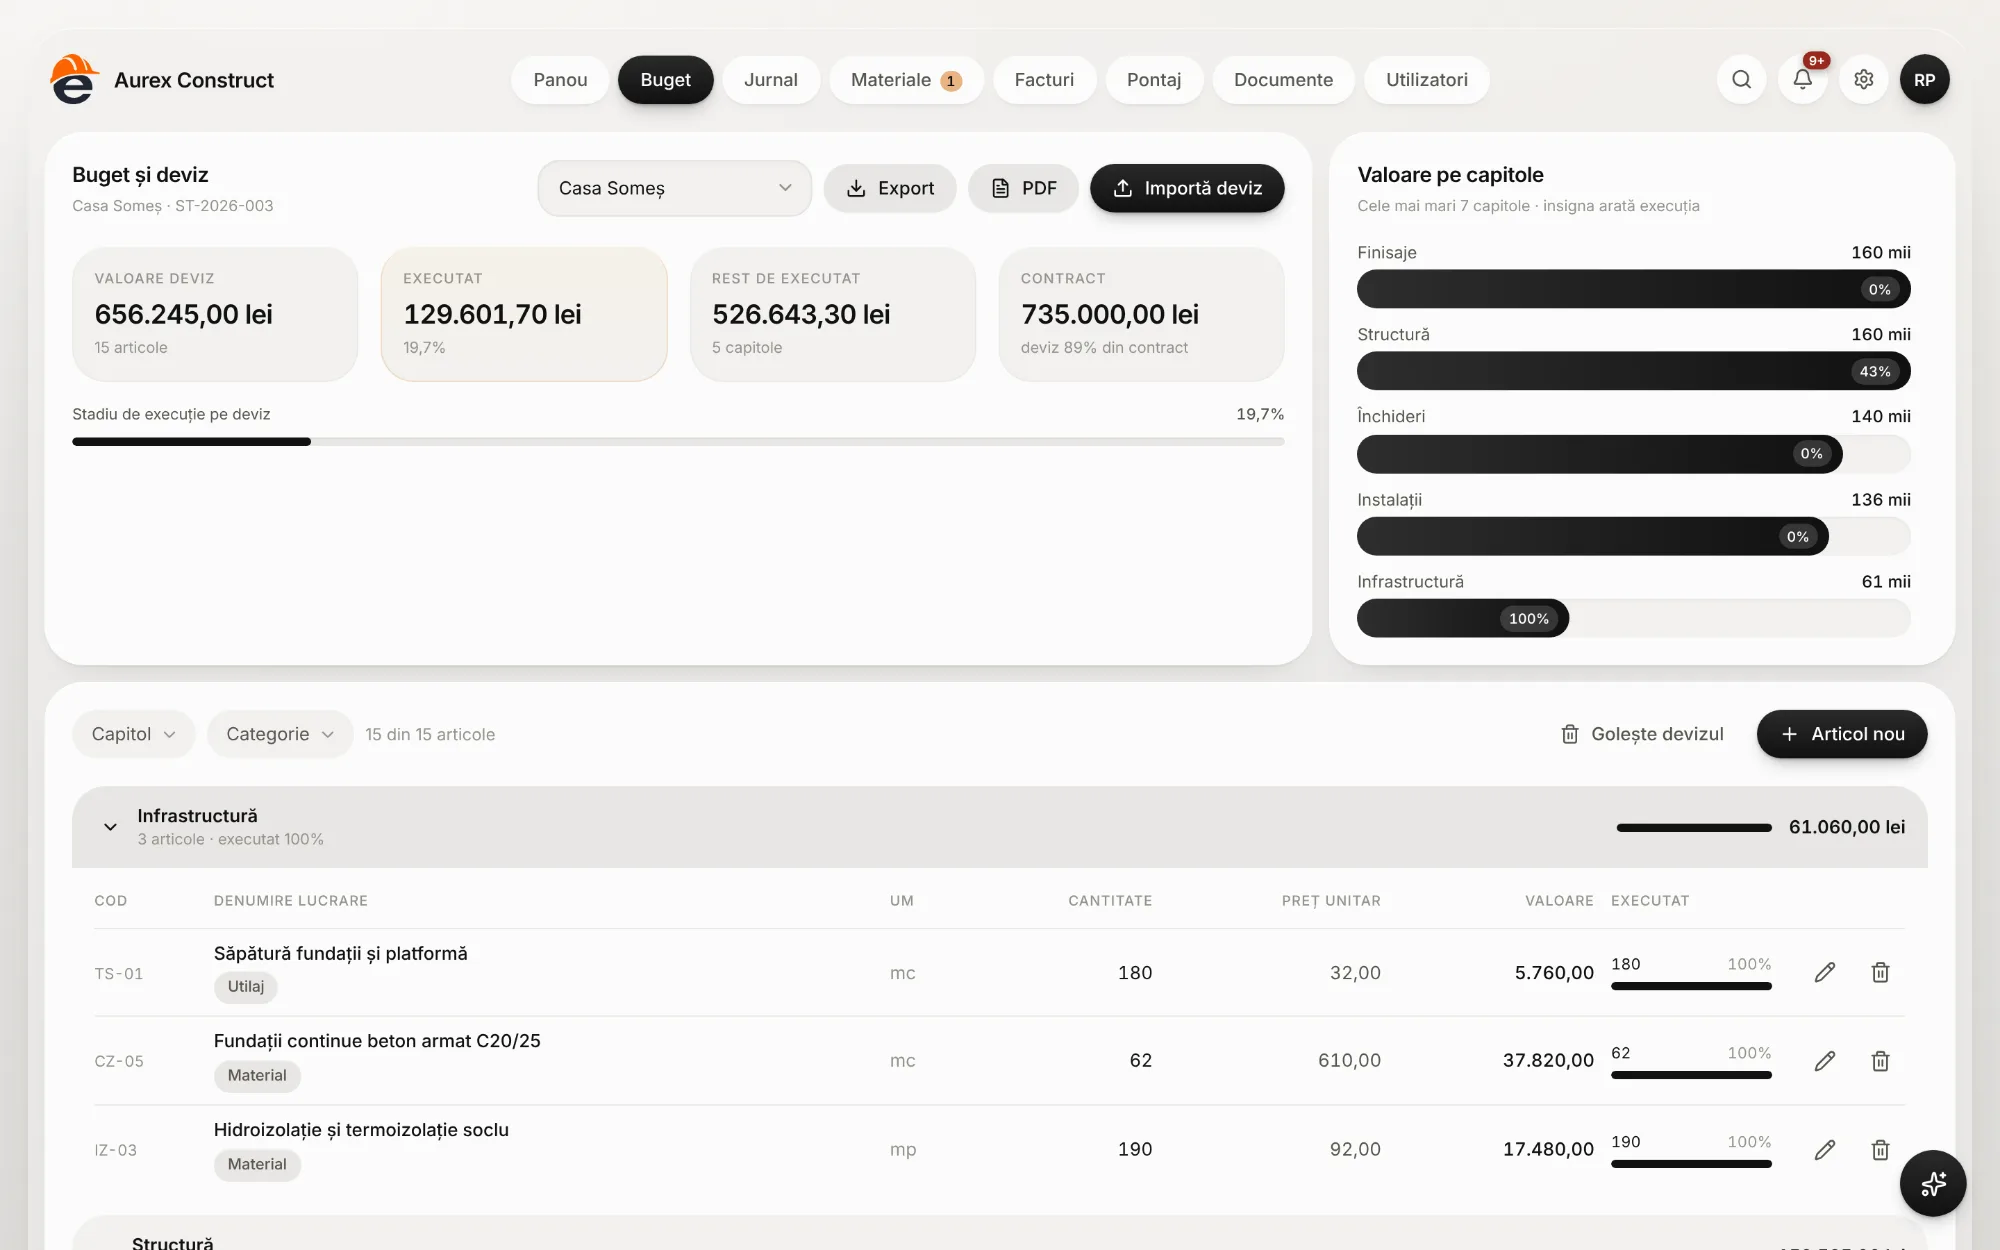The width and height of the screenshot is (2000, 1250).
Task: Edit the TS-01 Săpătură fundații row
Action: click(1824, 972)
